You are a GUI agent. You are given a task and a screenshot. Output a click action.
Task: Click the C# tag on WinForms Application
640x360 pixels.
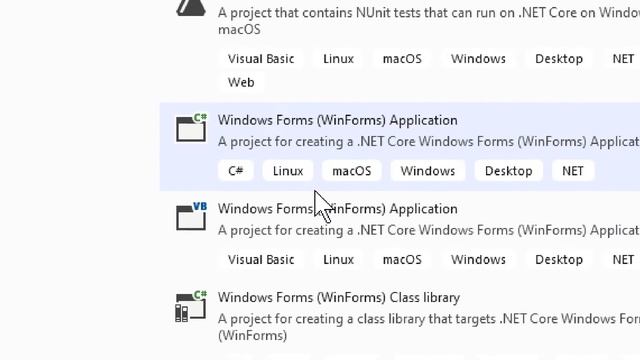236,171
